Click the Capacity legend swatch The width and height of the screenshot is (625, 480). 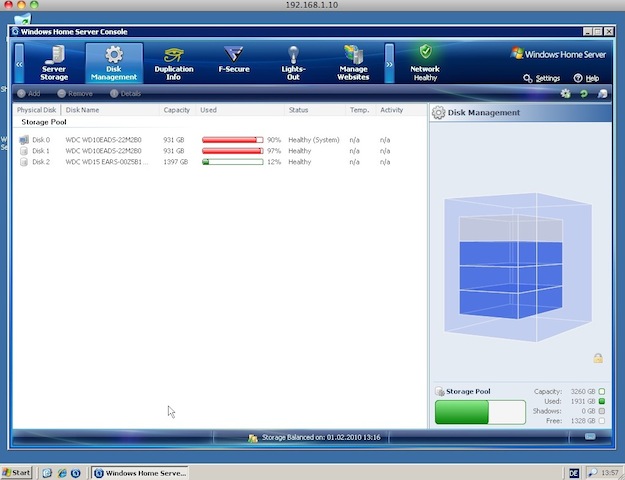(x=602, y=391)
